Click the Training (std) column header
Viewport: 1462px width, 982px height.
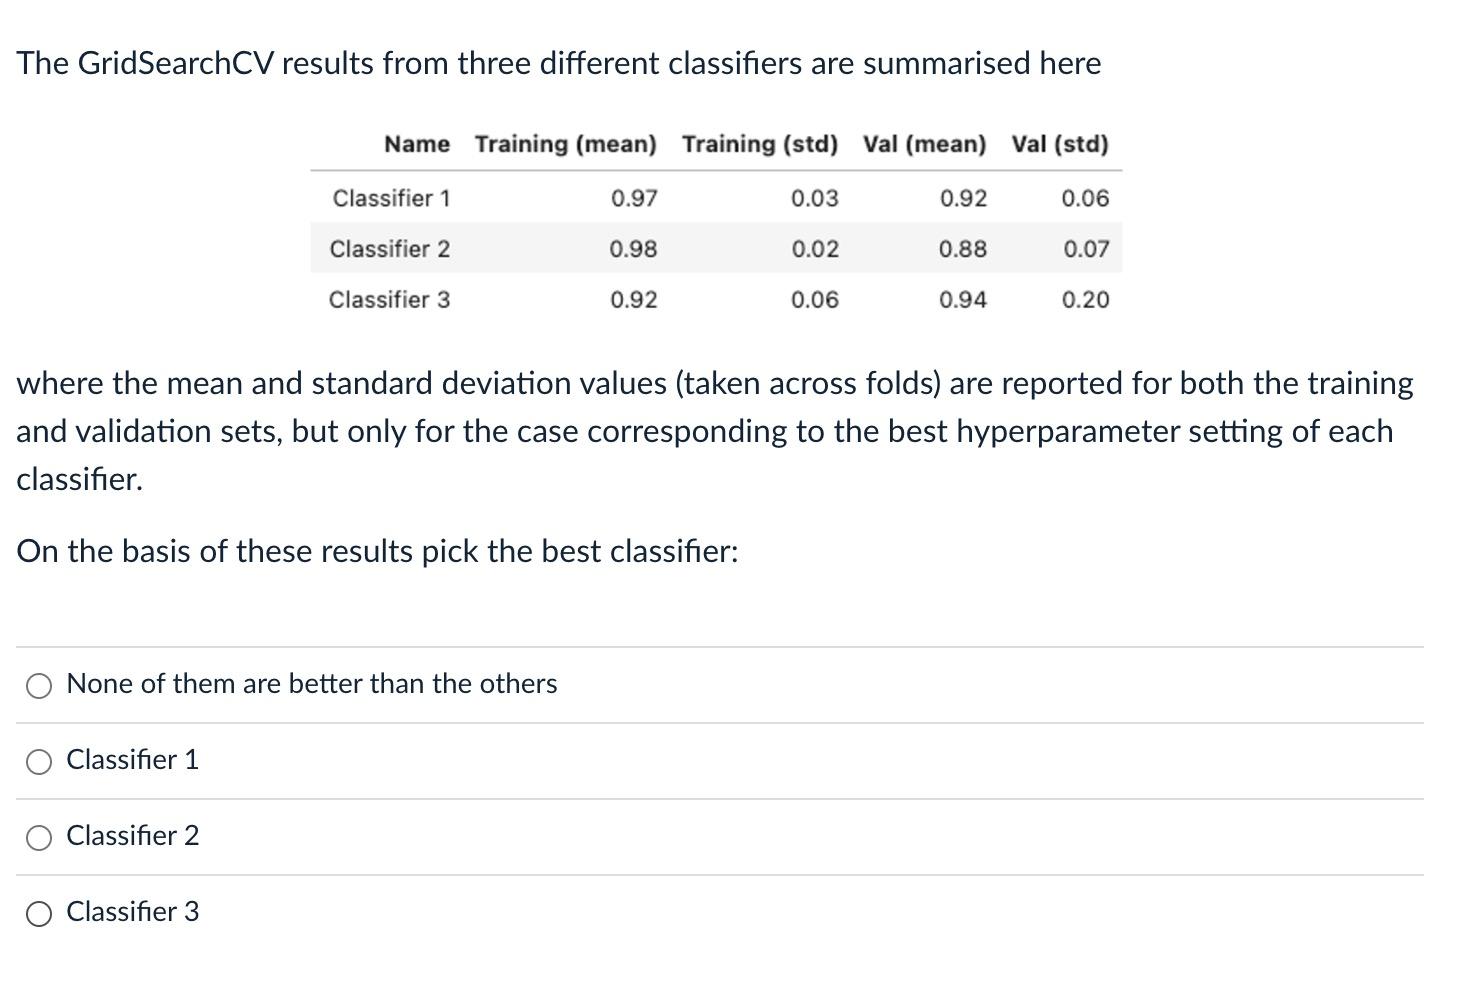(x=759, y=144)
